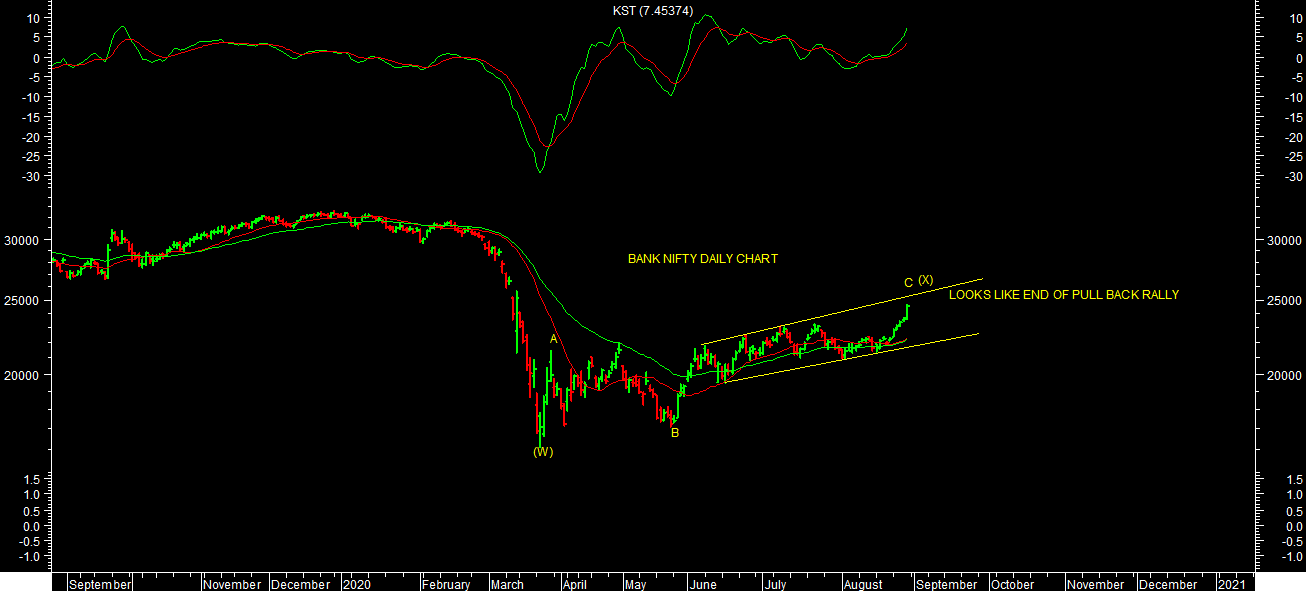Click the latest green candle at the August rally top
Screen dimensions: 1306x591
907,310
